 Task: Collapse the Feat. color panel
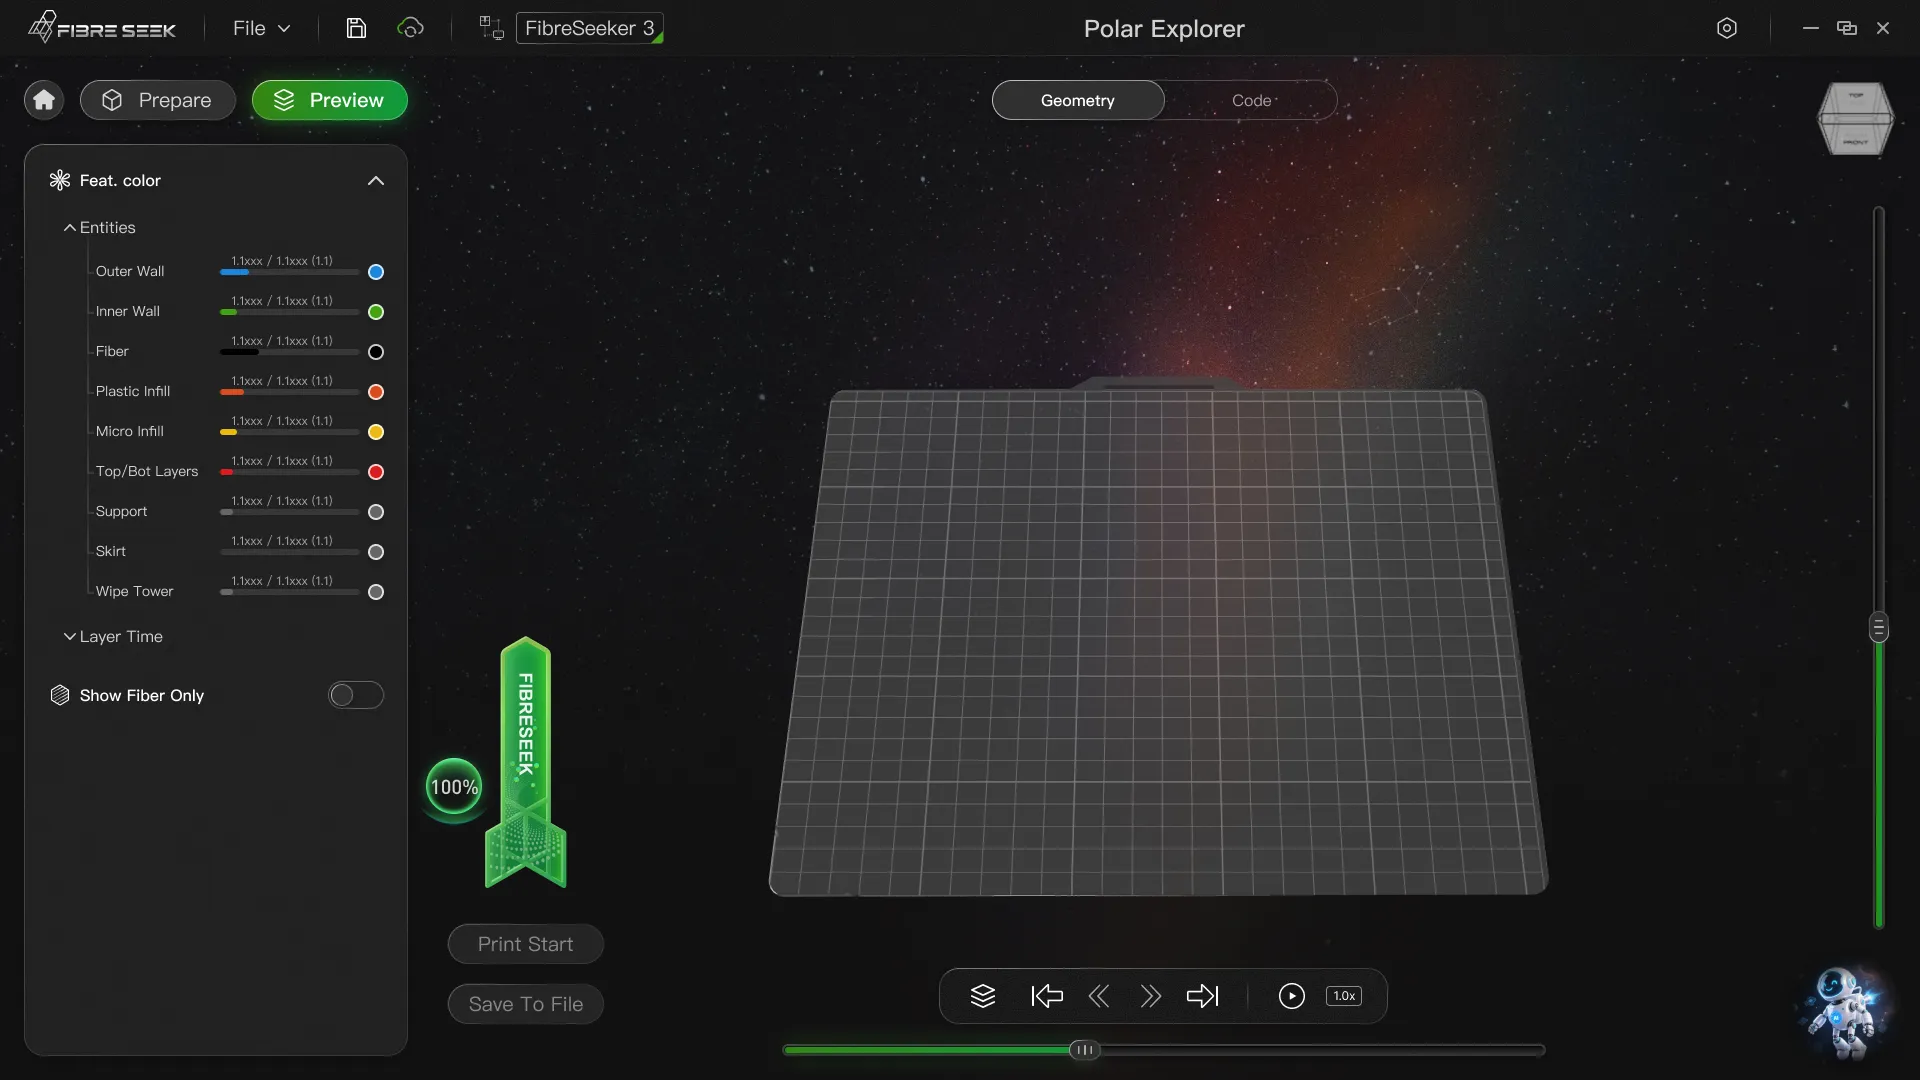[375, 181]
